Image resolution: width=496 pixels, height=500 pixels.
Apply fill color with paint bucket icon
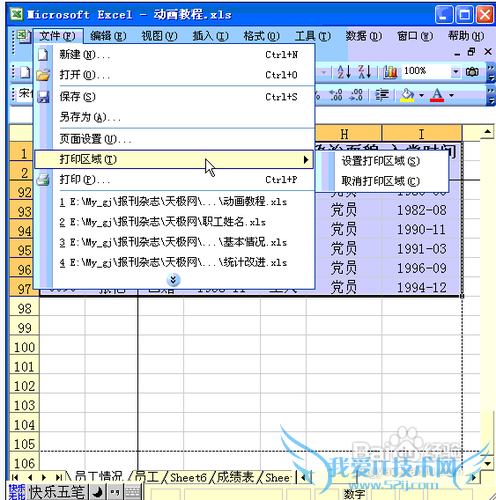point(407,95)
